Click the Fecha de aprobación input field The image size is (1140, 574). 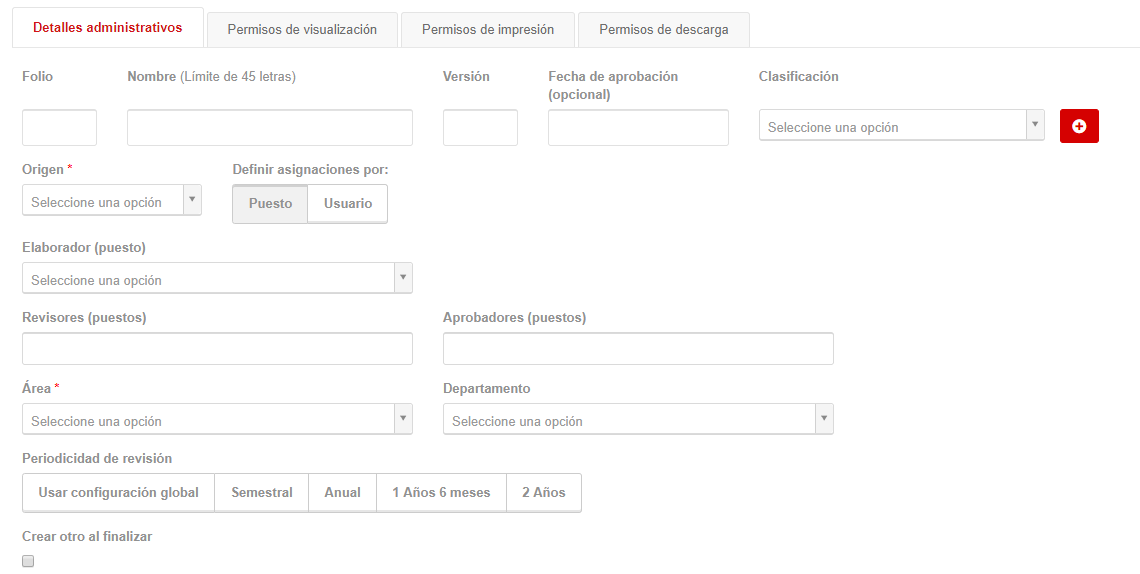pos(638,128)
